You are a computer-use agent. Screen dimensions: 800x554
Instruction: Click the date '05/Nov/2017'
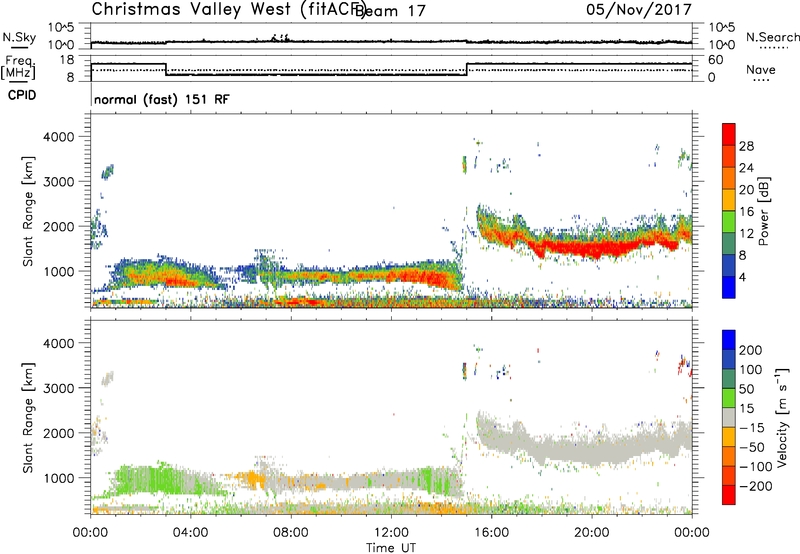[x=638, y=9]
